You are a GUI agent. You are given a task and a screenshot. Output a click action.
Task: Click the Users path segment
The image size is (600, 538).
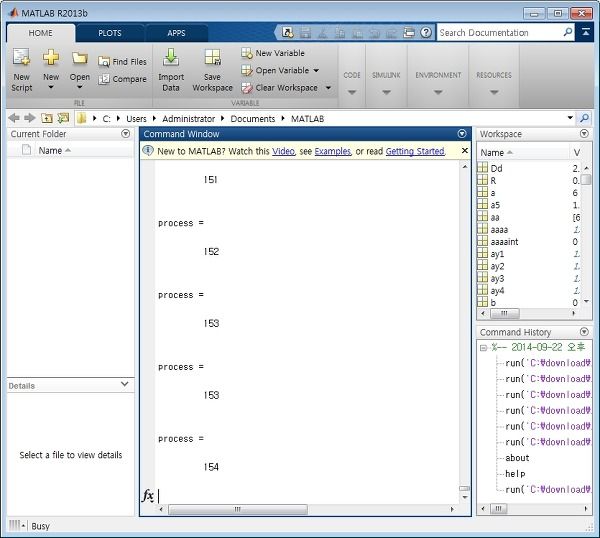136,119
